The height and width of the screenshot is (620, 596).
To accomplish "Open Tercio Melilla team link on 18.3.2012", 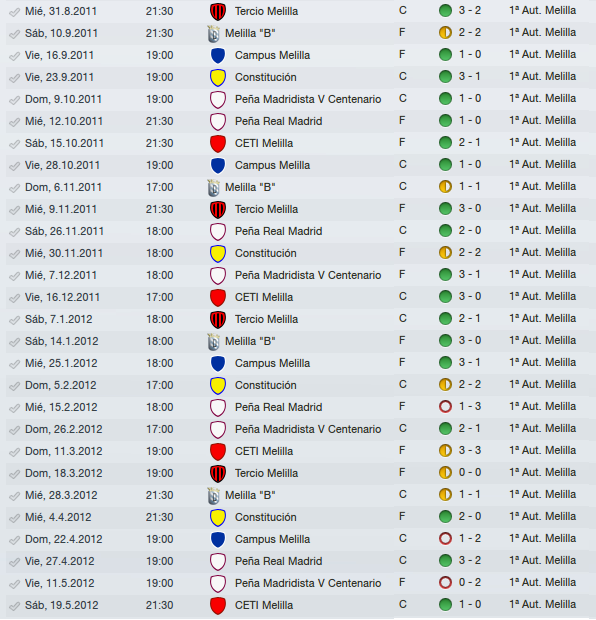I will pos(266,473).
